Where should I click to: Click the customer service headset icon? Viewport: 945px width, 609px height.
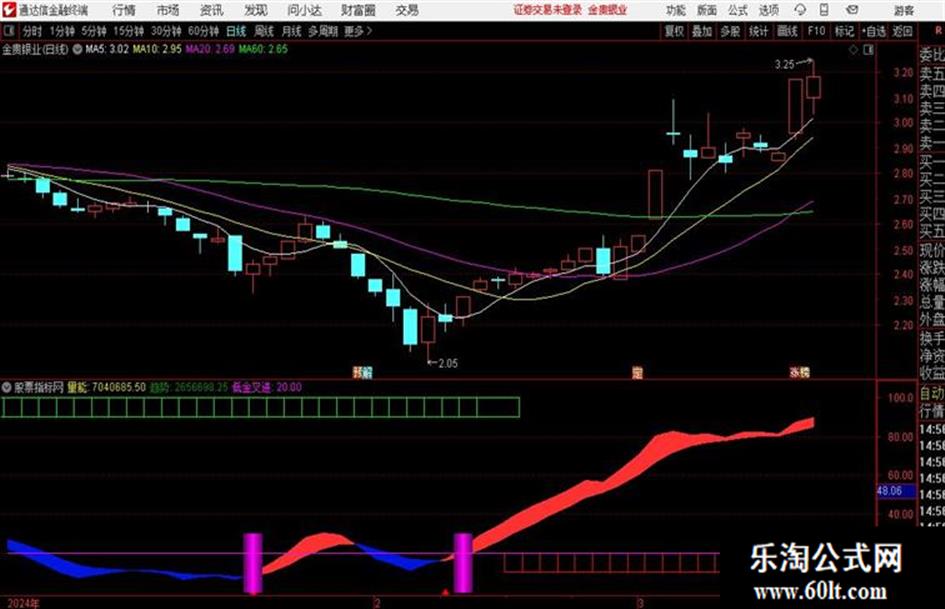point(800,10)
